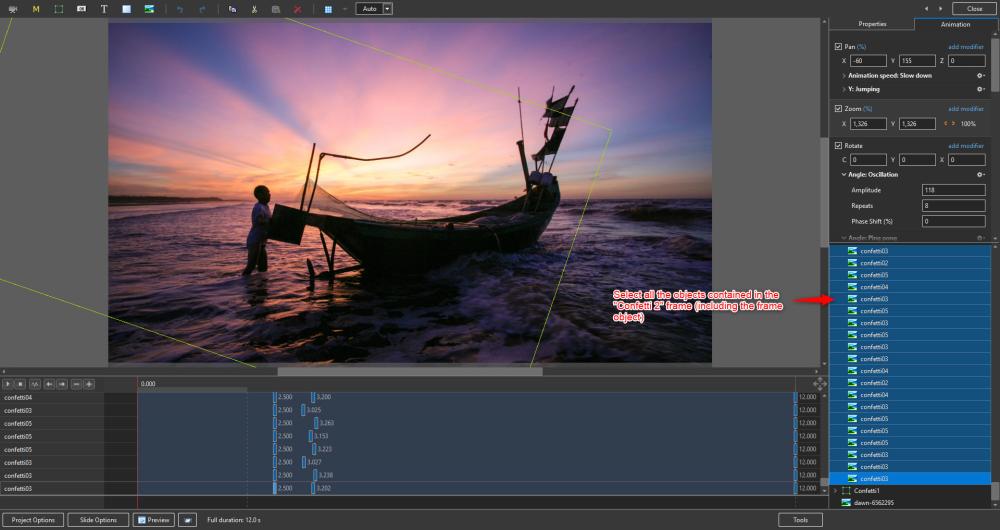This screenshot has width=1000, height=530.
Task: Open the gear menu for Angle: Oscillation
Action: pos(980,175)
